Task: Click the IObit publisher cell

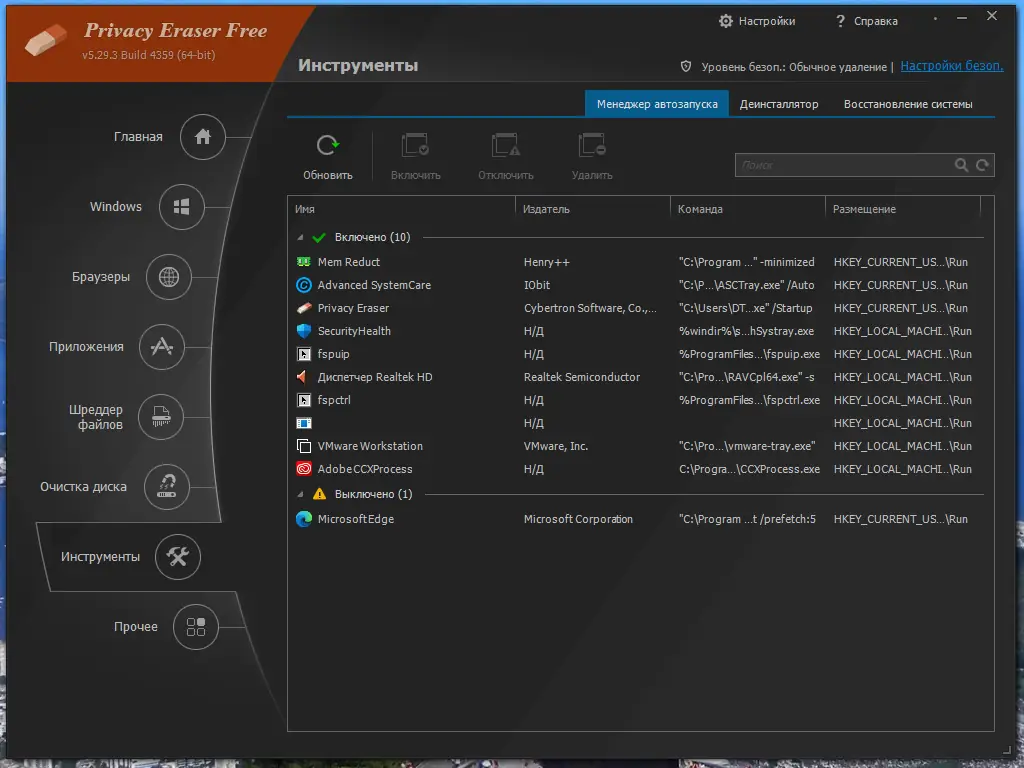Action: pos(537,285)
